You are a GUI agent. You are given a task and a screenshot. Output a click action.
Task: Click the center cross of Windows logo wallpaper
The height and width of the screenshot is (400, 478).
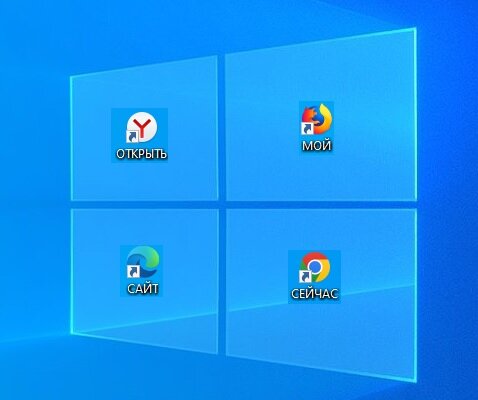[x=222, y=204]
